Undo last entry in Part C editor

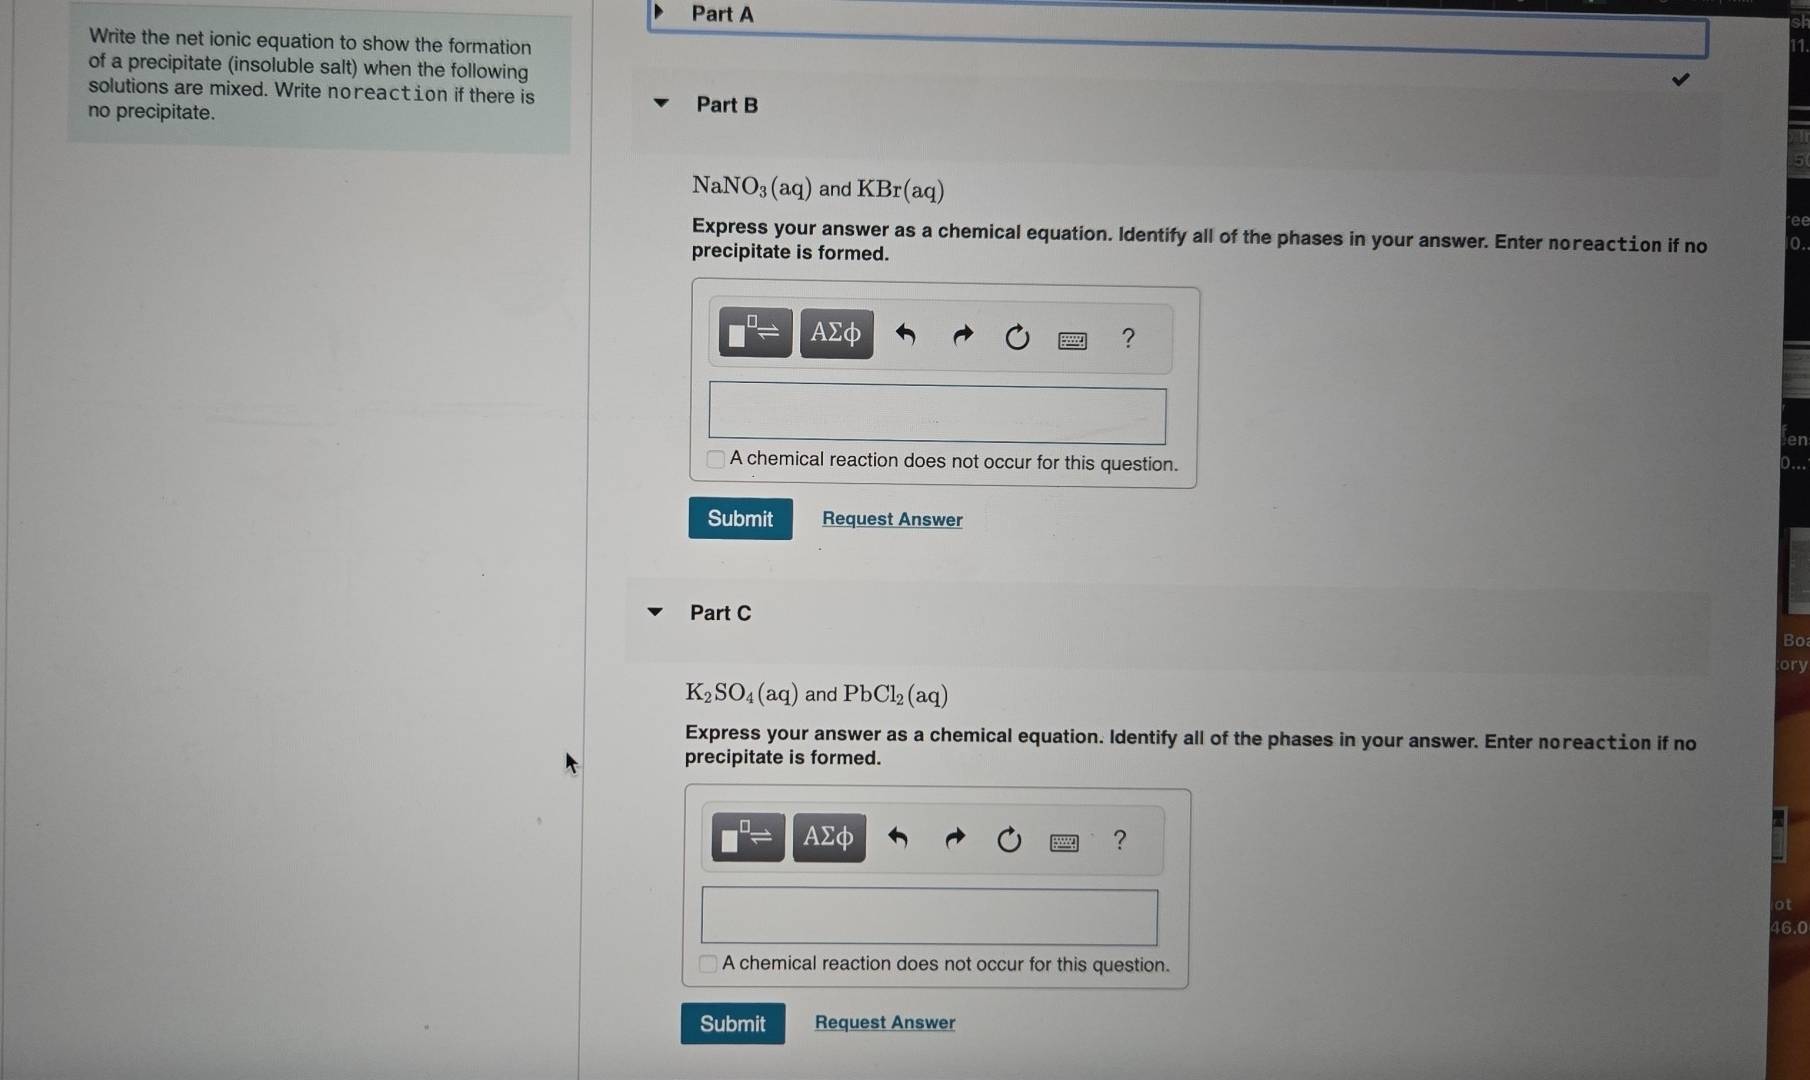click(898, 838)
